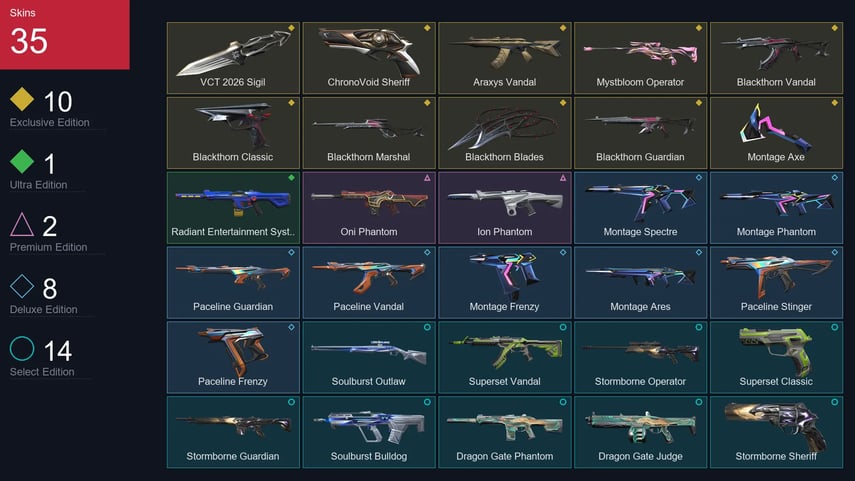Click the Select Edition circle icon
Screen dimensions: 855x481
pos(22,348)
